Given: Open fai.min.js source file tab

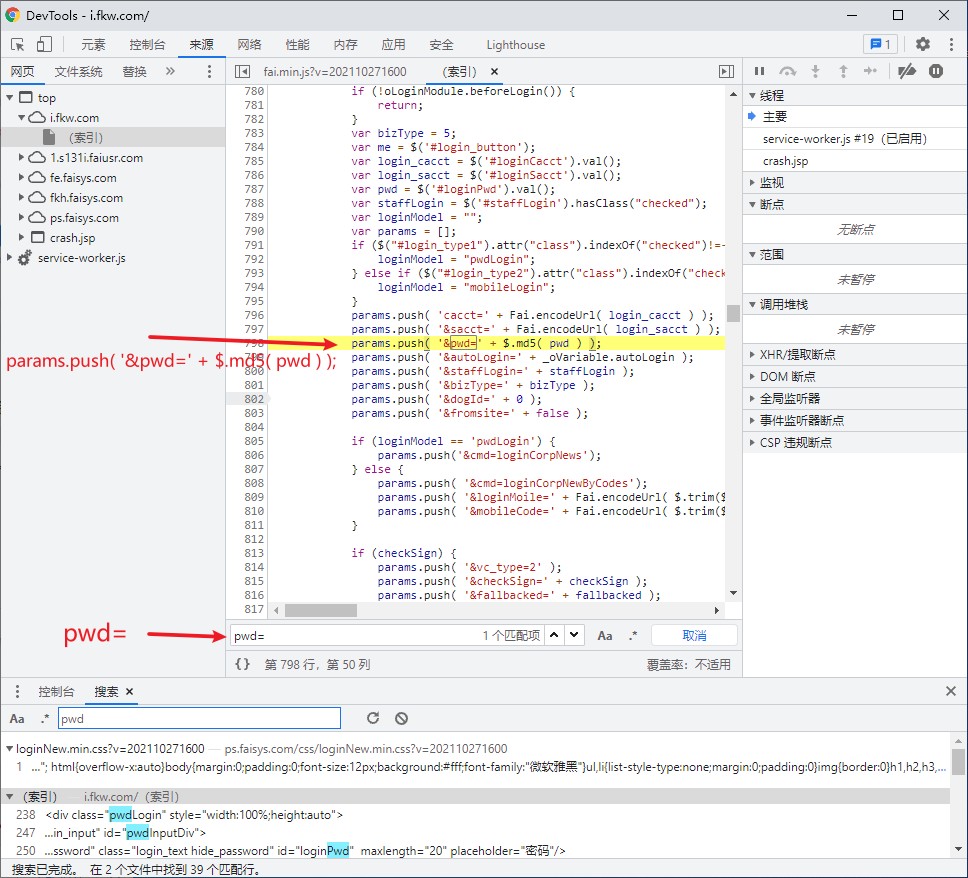Looking at the screenshot, I should click(335, 72).
